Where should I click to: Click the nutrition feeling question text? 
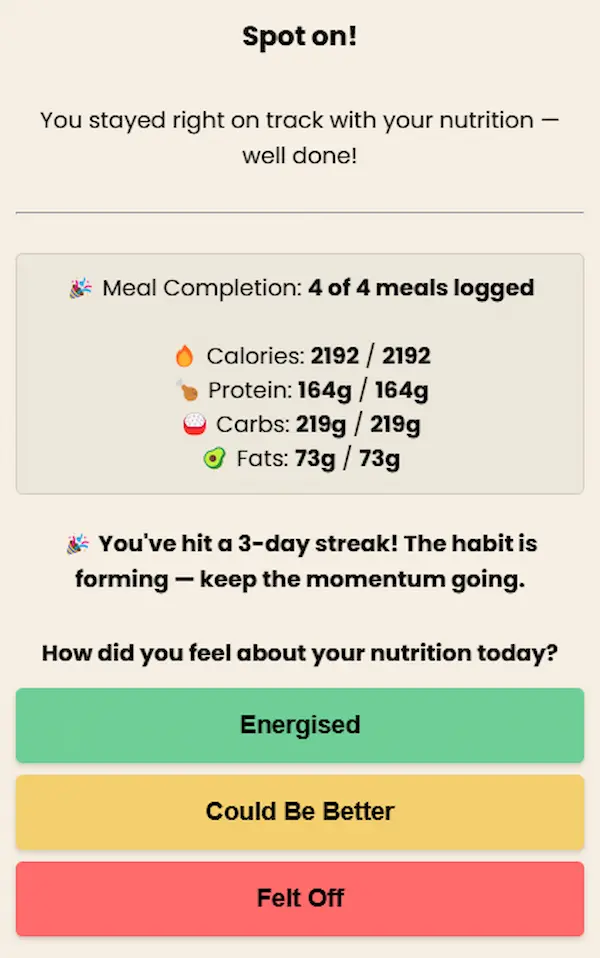tap(299, 653)
